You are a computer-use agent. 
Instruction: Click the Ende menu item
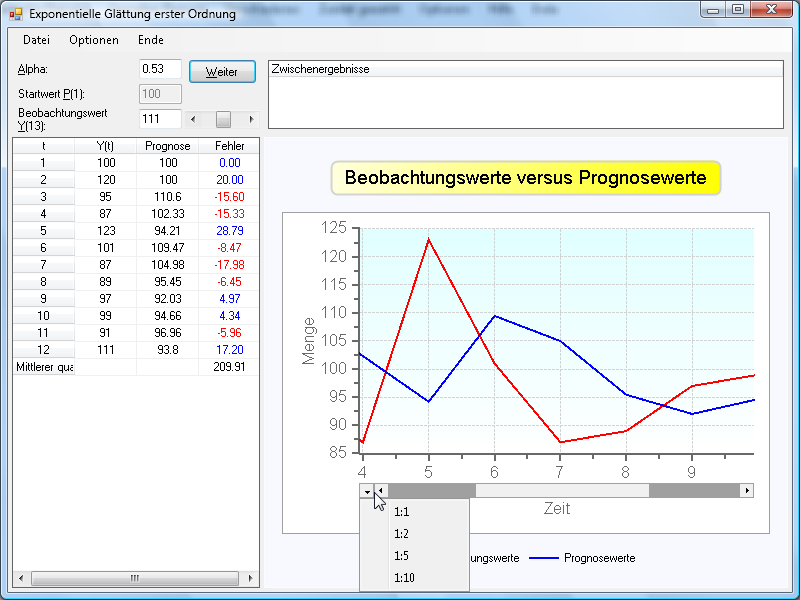[151, 40]
